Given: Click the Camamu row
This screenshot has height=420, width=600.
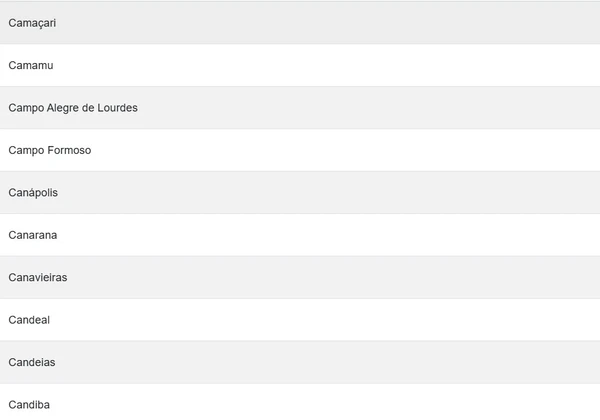Looking at the screenshot, I should pyautogui.click(x=31, y=65).
